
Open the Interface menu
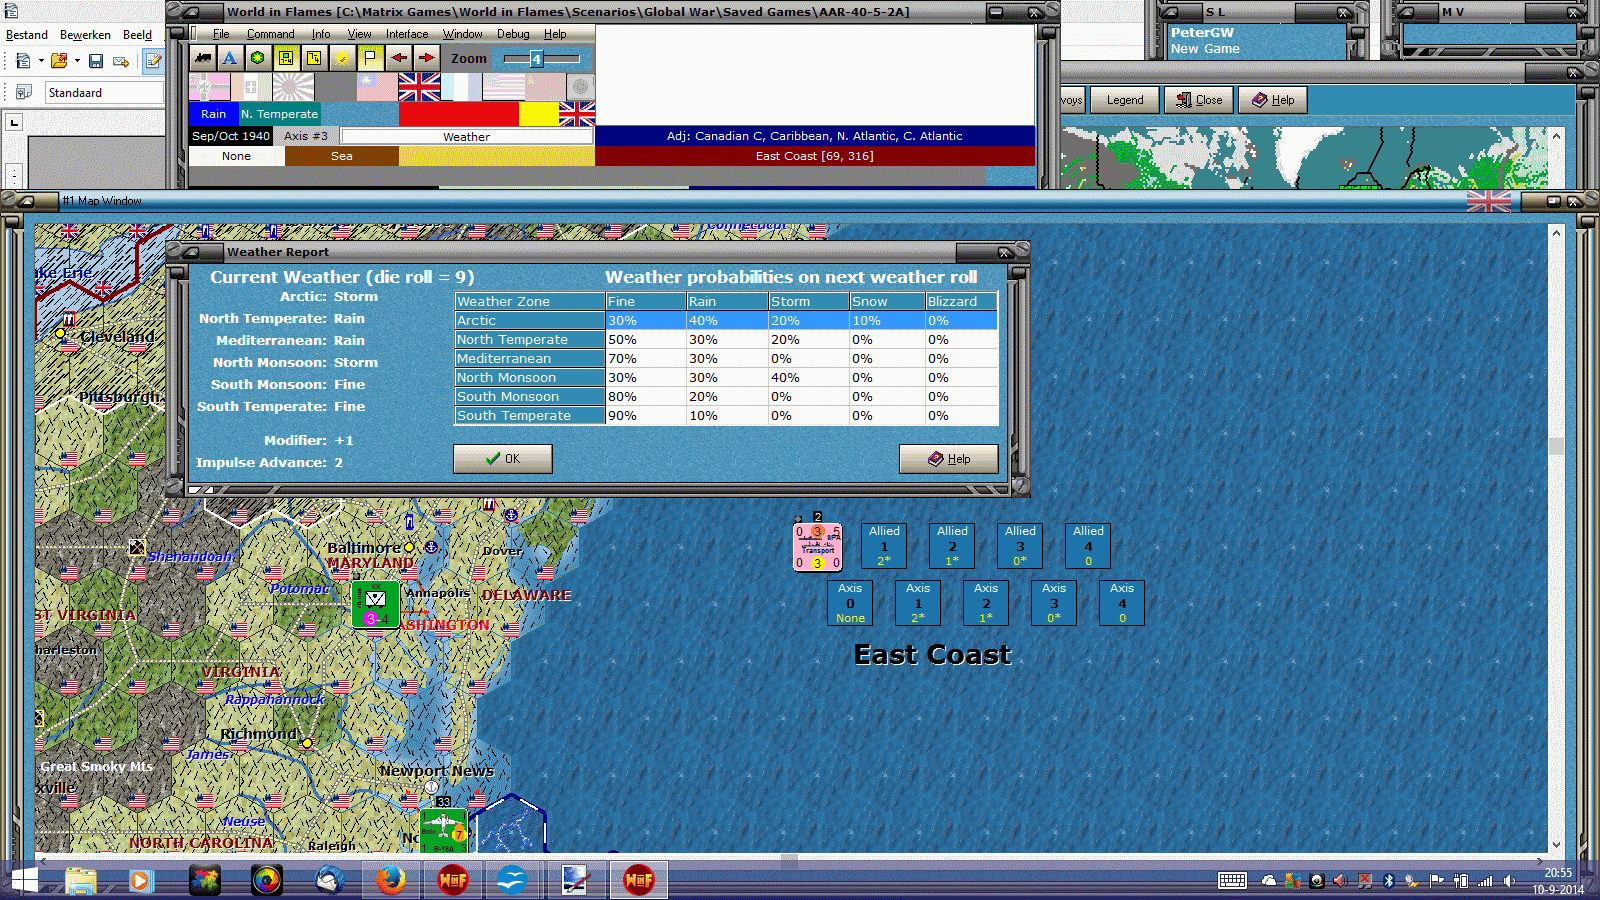407,34
